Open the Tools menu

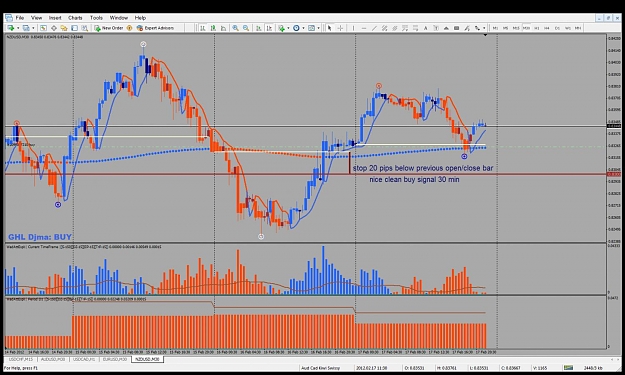coord(96,18)
